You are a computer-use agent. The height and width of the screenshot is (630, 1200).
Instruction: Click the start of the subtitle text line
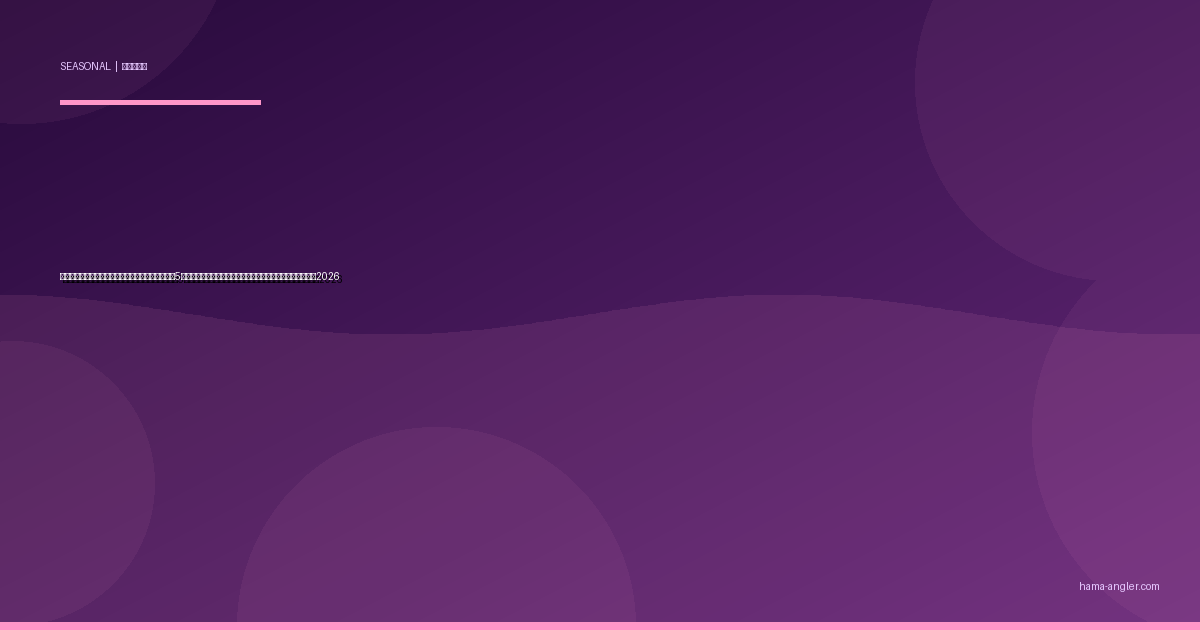(x=64, y=277)
